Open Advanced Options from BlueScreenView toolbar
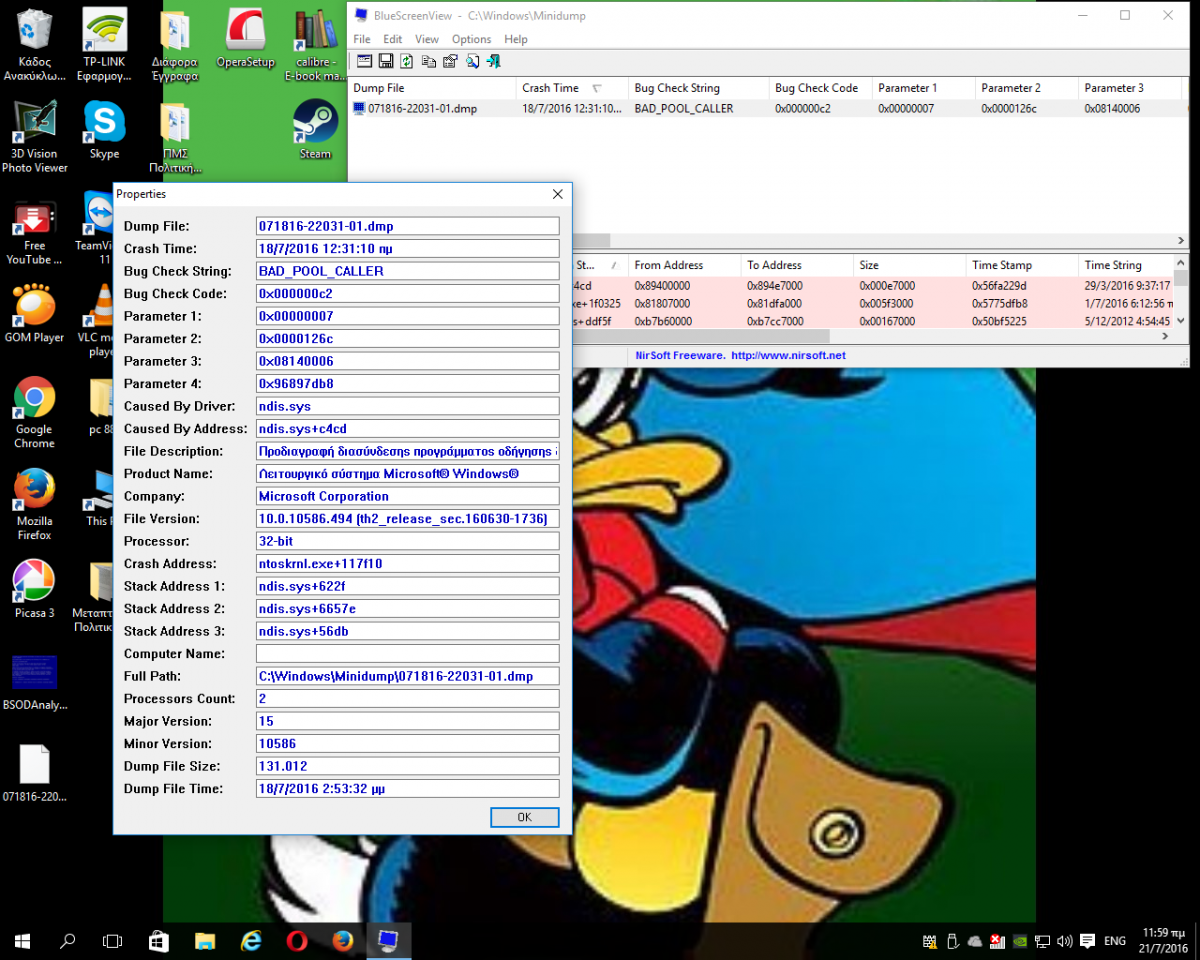The width and height of the screenshot is (1200, 960). [365, 61]
